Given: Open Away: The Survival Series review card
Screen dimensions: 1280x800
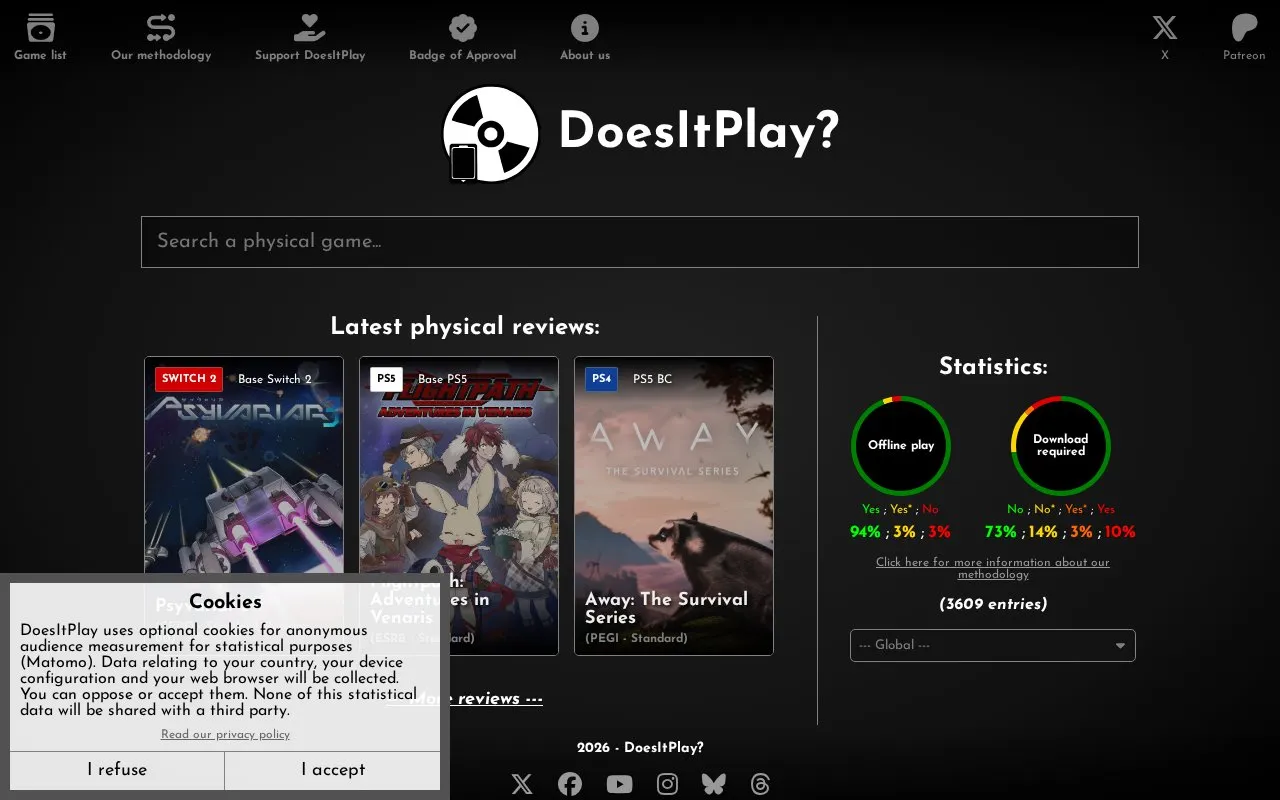Looking at the screenshot, I should (x=674, y=506).
